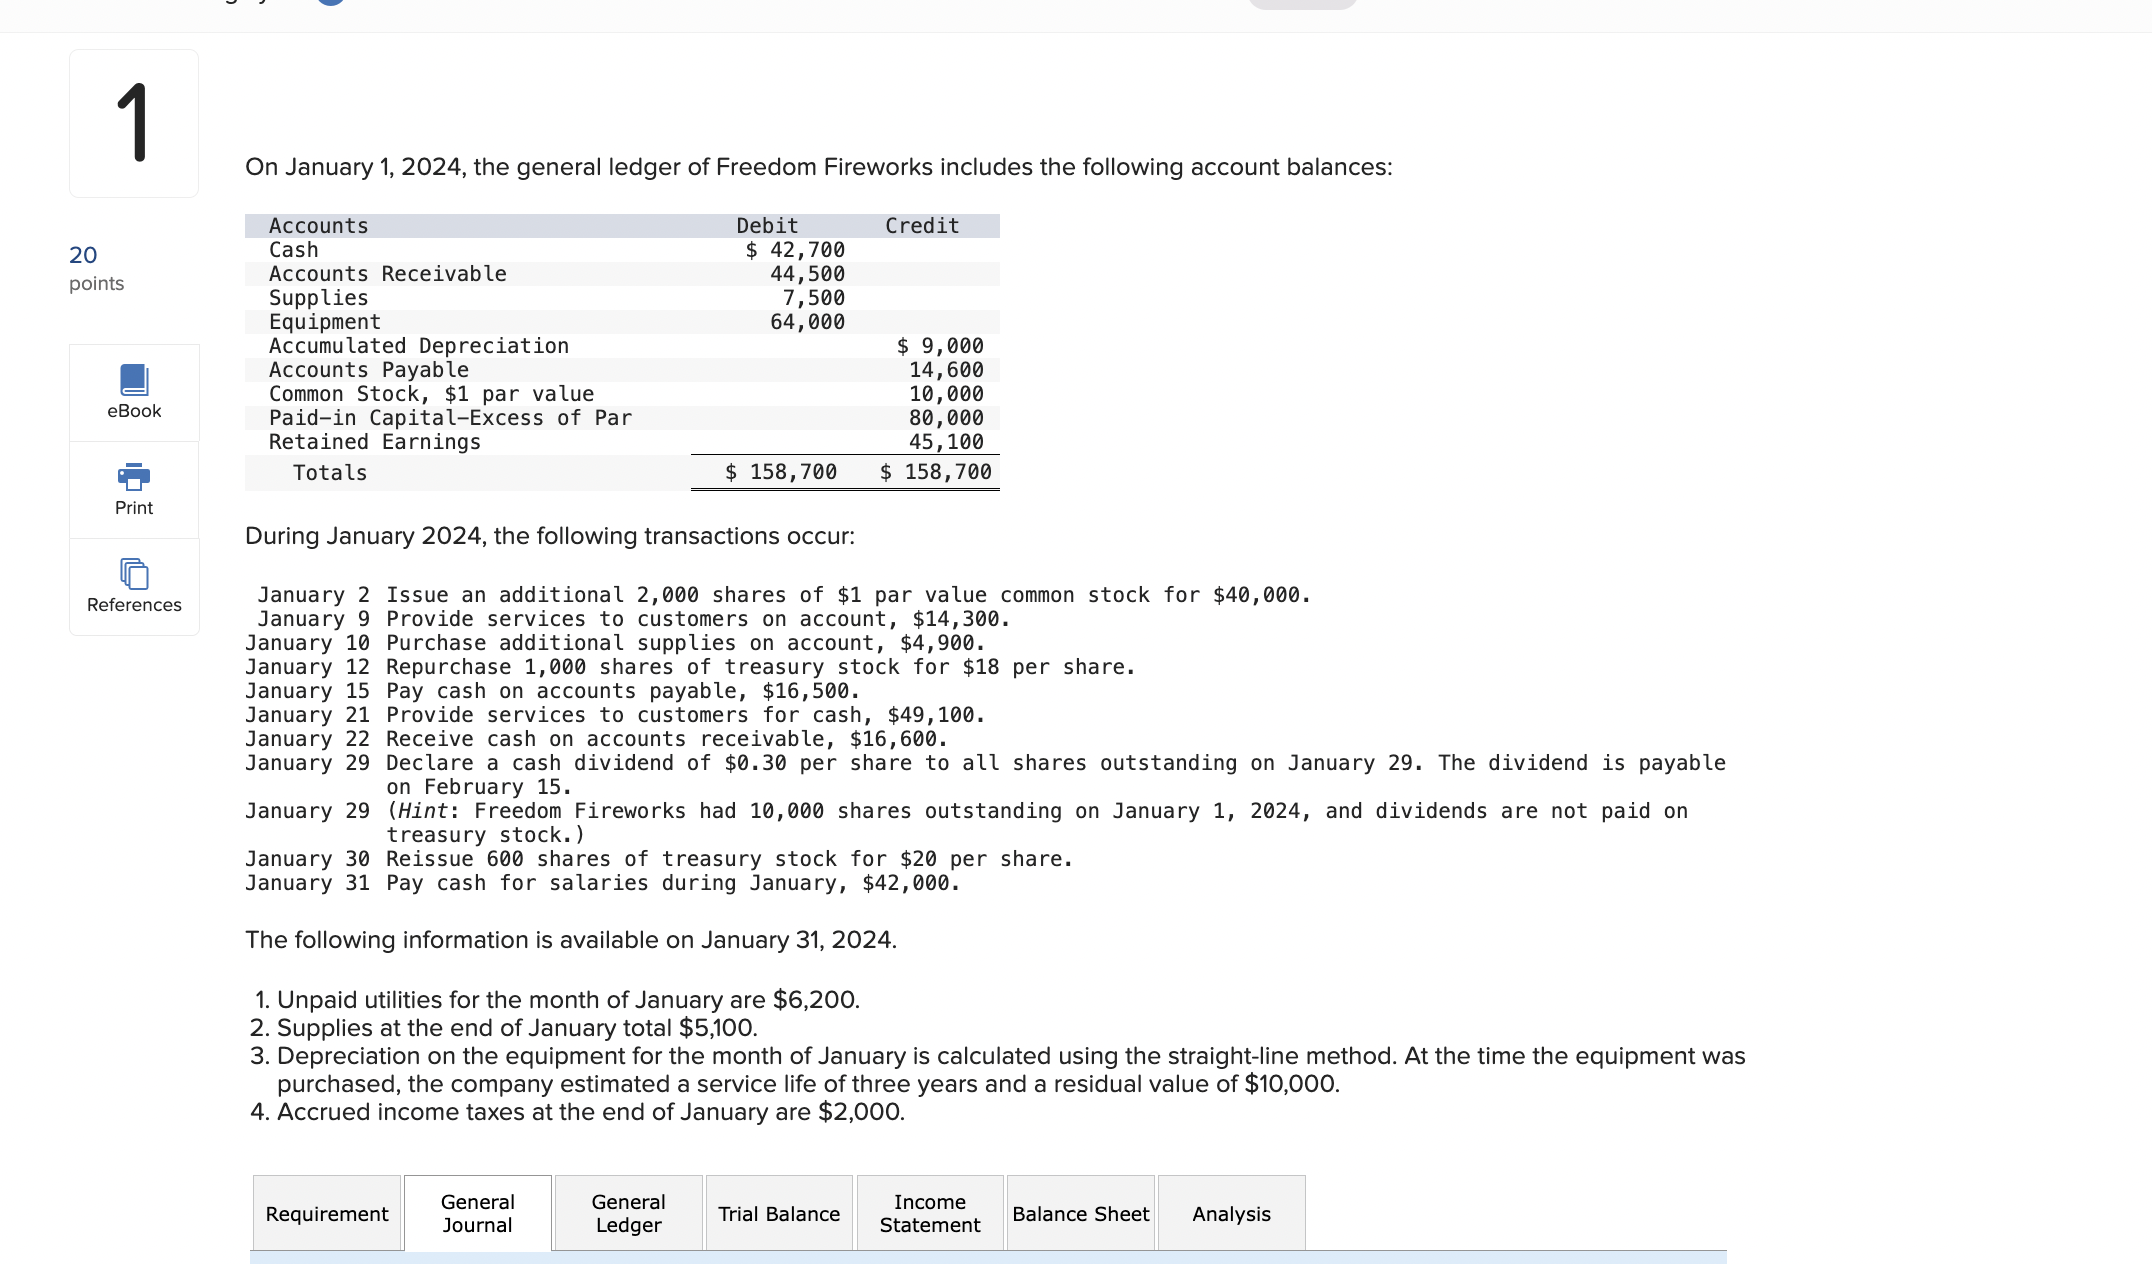Select the General Ledger tab
The image size is (2152, 1264).
pos(628,1212)
